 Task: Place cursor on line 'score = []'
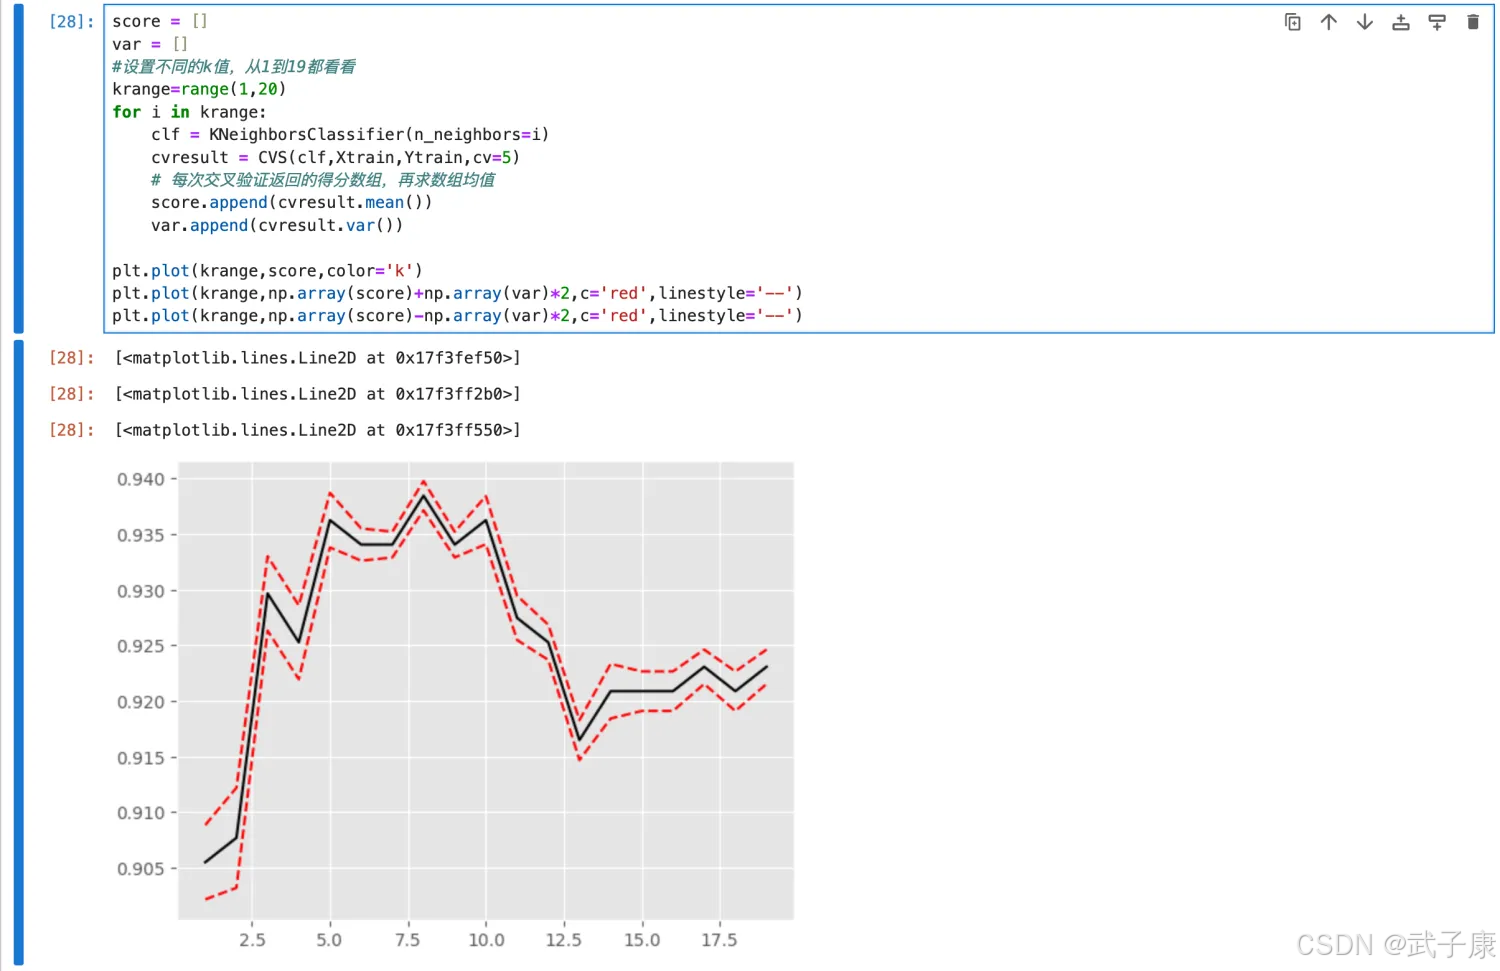coord(160,21)
